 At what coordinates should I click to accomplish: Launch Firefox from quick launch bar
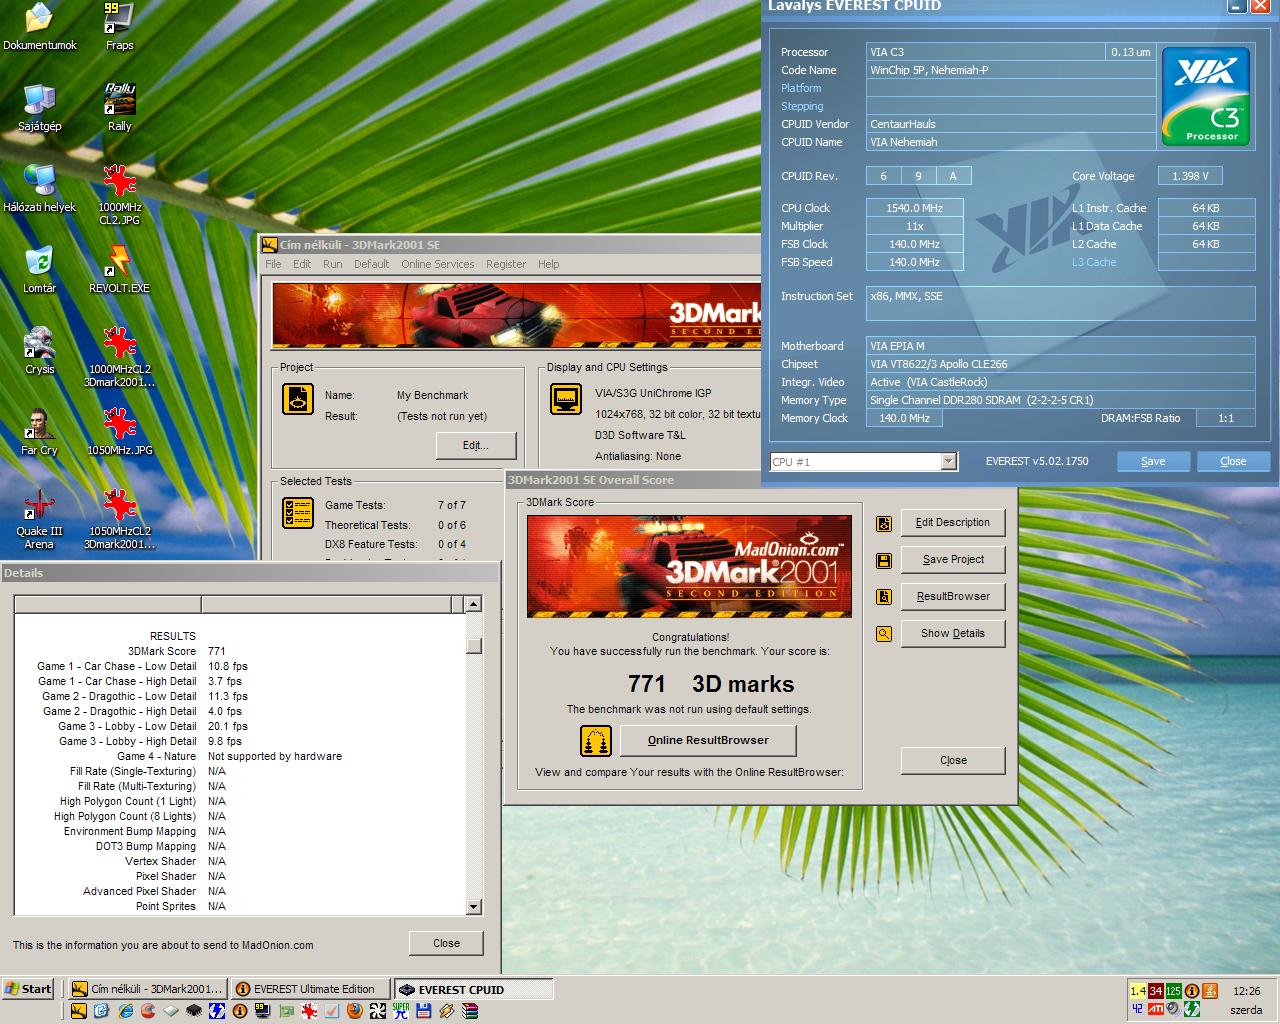pyautogui.click(x=355, y=1011)
